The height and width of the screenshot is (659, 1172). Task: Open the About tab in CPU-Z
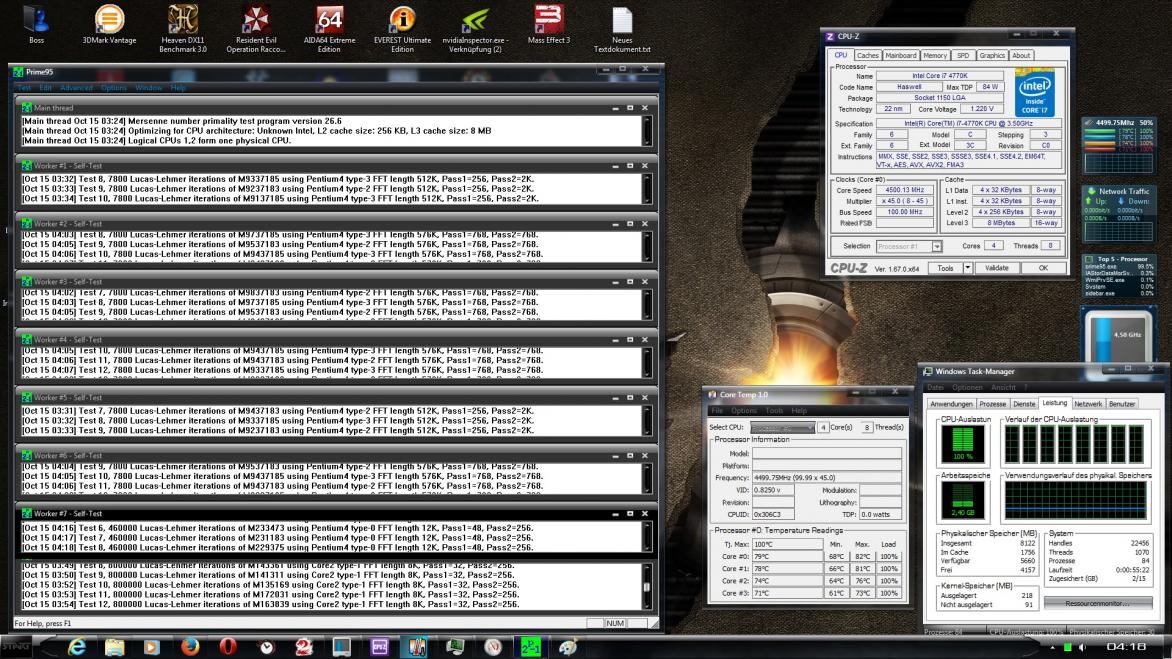tap(1021, 55)
